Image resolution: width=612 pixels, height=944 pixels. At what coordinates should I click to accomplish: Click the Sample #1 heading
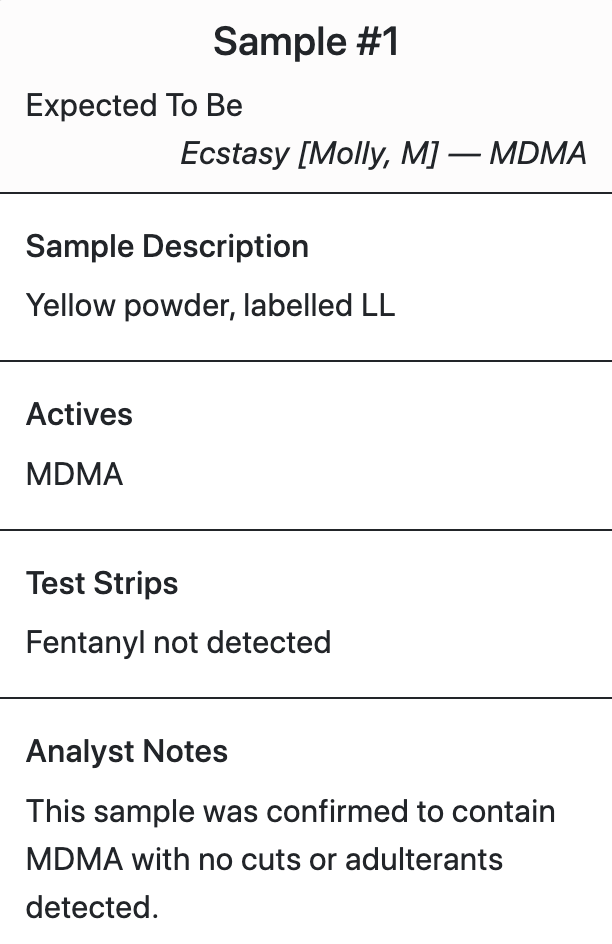306,42
